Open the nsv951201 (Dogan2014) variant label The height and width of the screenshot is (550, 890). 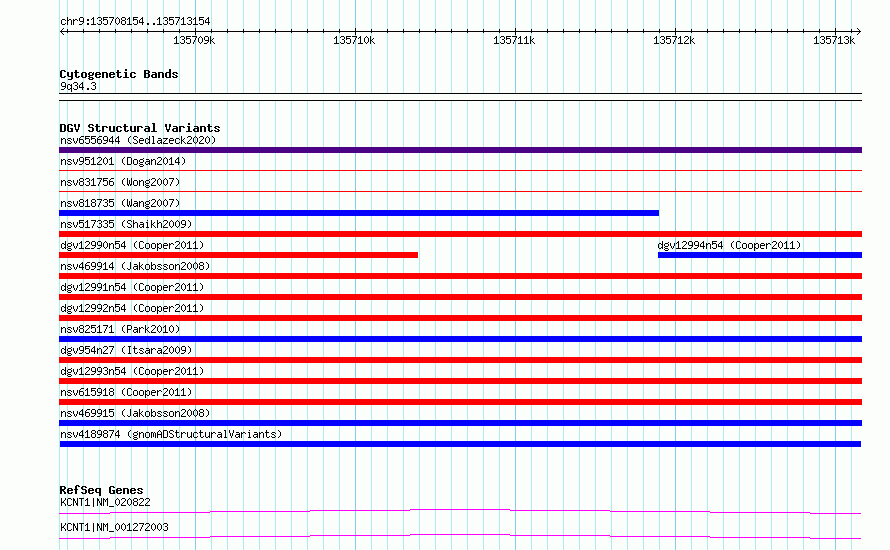[x=123, y=161]
